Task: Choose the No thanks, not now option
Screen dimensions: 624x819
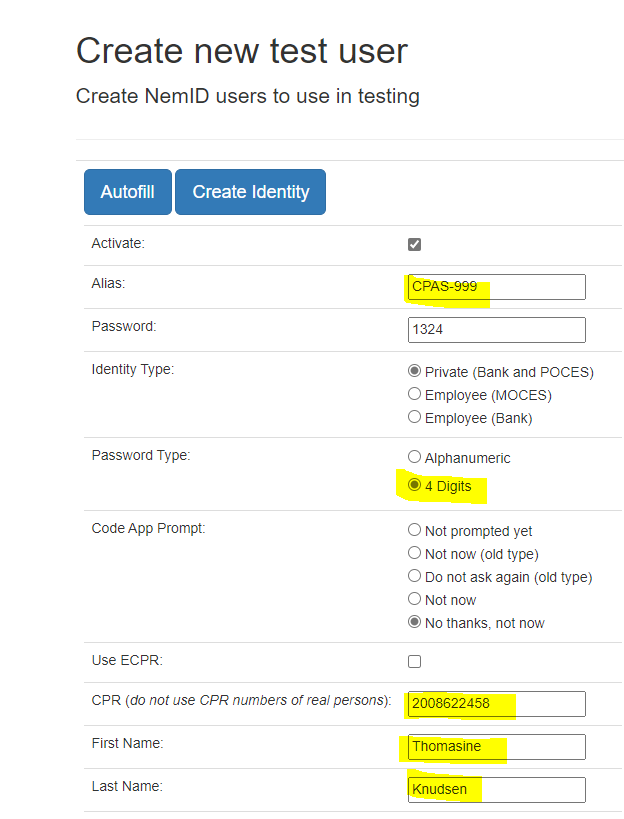Action: click(415, 623)
